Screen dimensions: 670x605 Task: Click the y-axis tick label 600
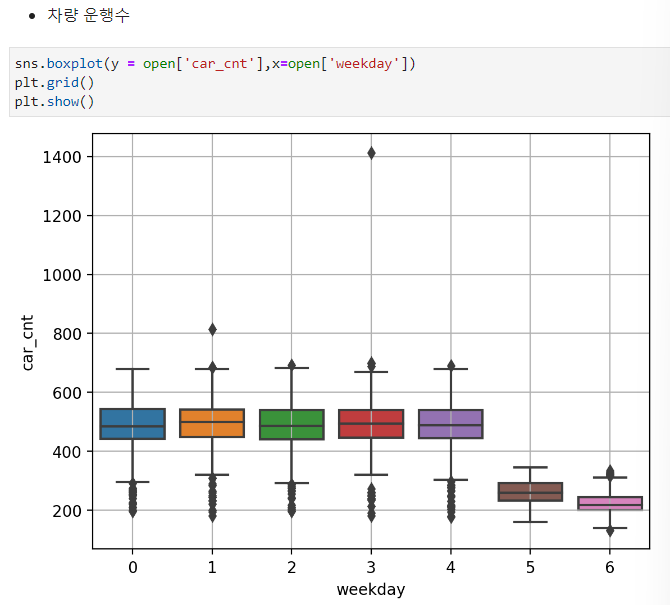click(x=67, y=393)
